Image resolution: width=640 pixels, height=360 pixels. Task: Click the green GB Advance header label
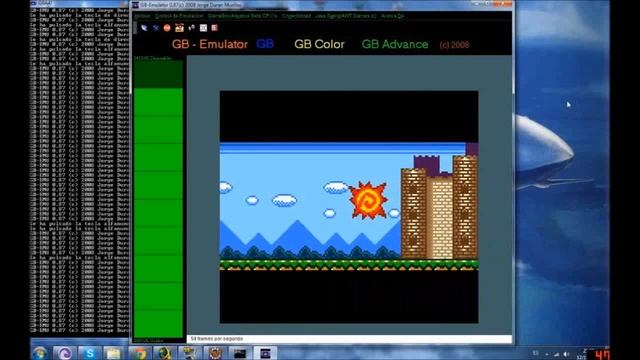tap(395, 44)
